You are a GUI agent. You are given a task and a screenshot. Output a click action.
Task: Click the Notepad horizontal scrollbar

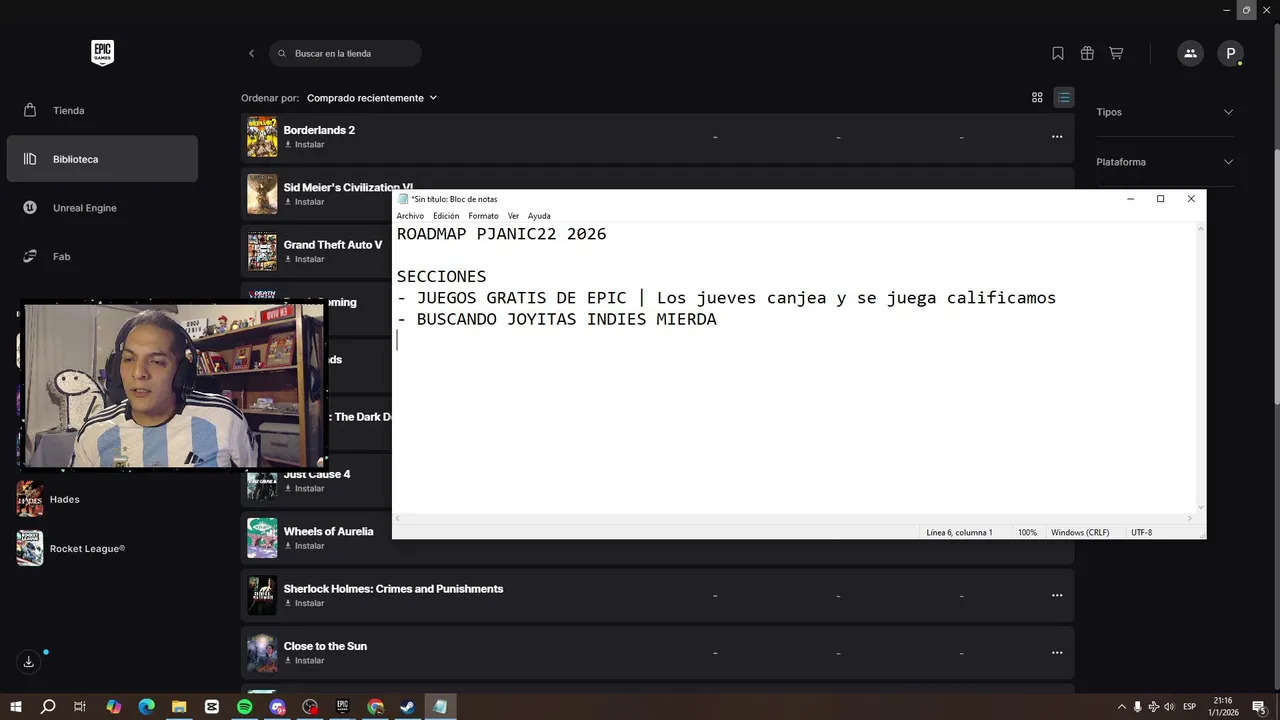point(793,518)
